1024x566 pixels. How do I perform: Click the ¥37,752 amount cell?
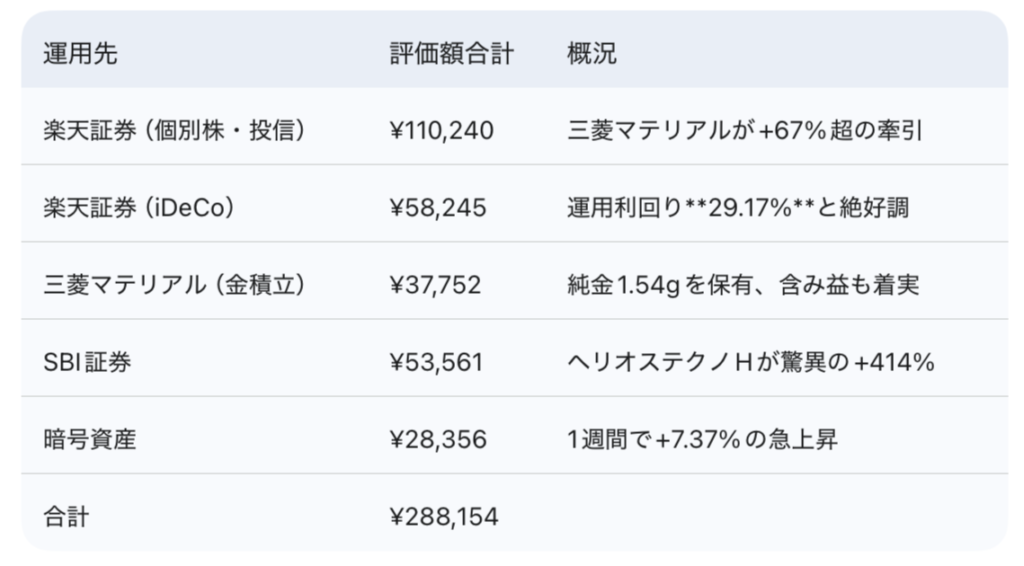pyautogui.click(x=435, y=285)
